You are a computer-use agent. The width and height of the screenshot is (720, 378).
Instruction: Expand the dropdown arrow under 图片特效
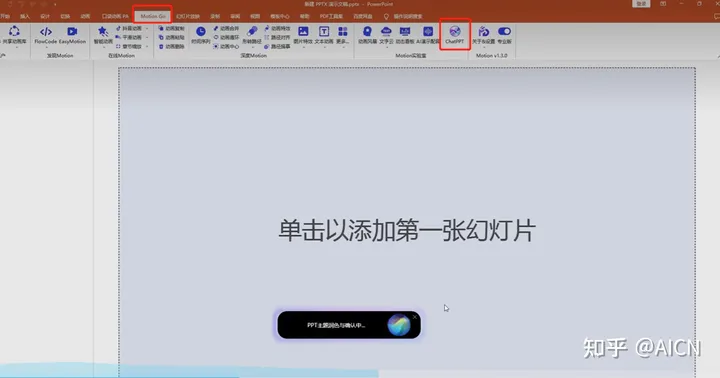click(x=304, y=47)
